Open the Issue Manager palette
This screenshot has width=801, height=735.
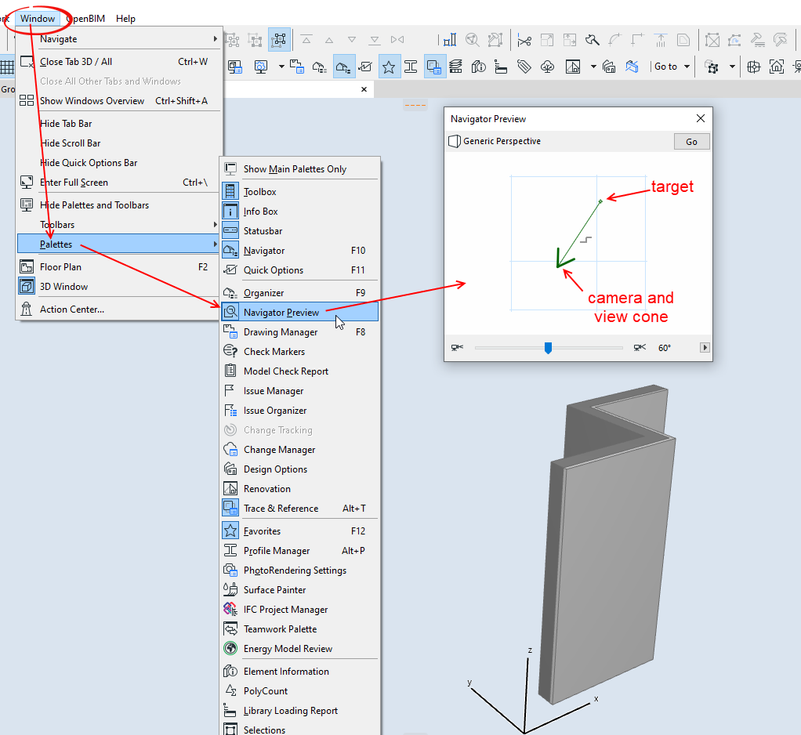(x=273, y=391)
